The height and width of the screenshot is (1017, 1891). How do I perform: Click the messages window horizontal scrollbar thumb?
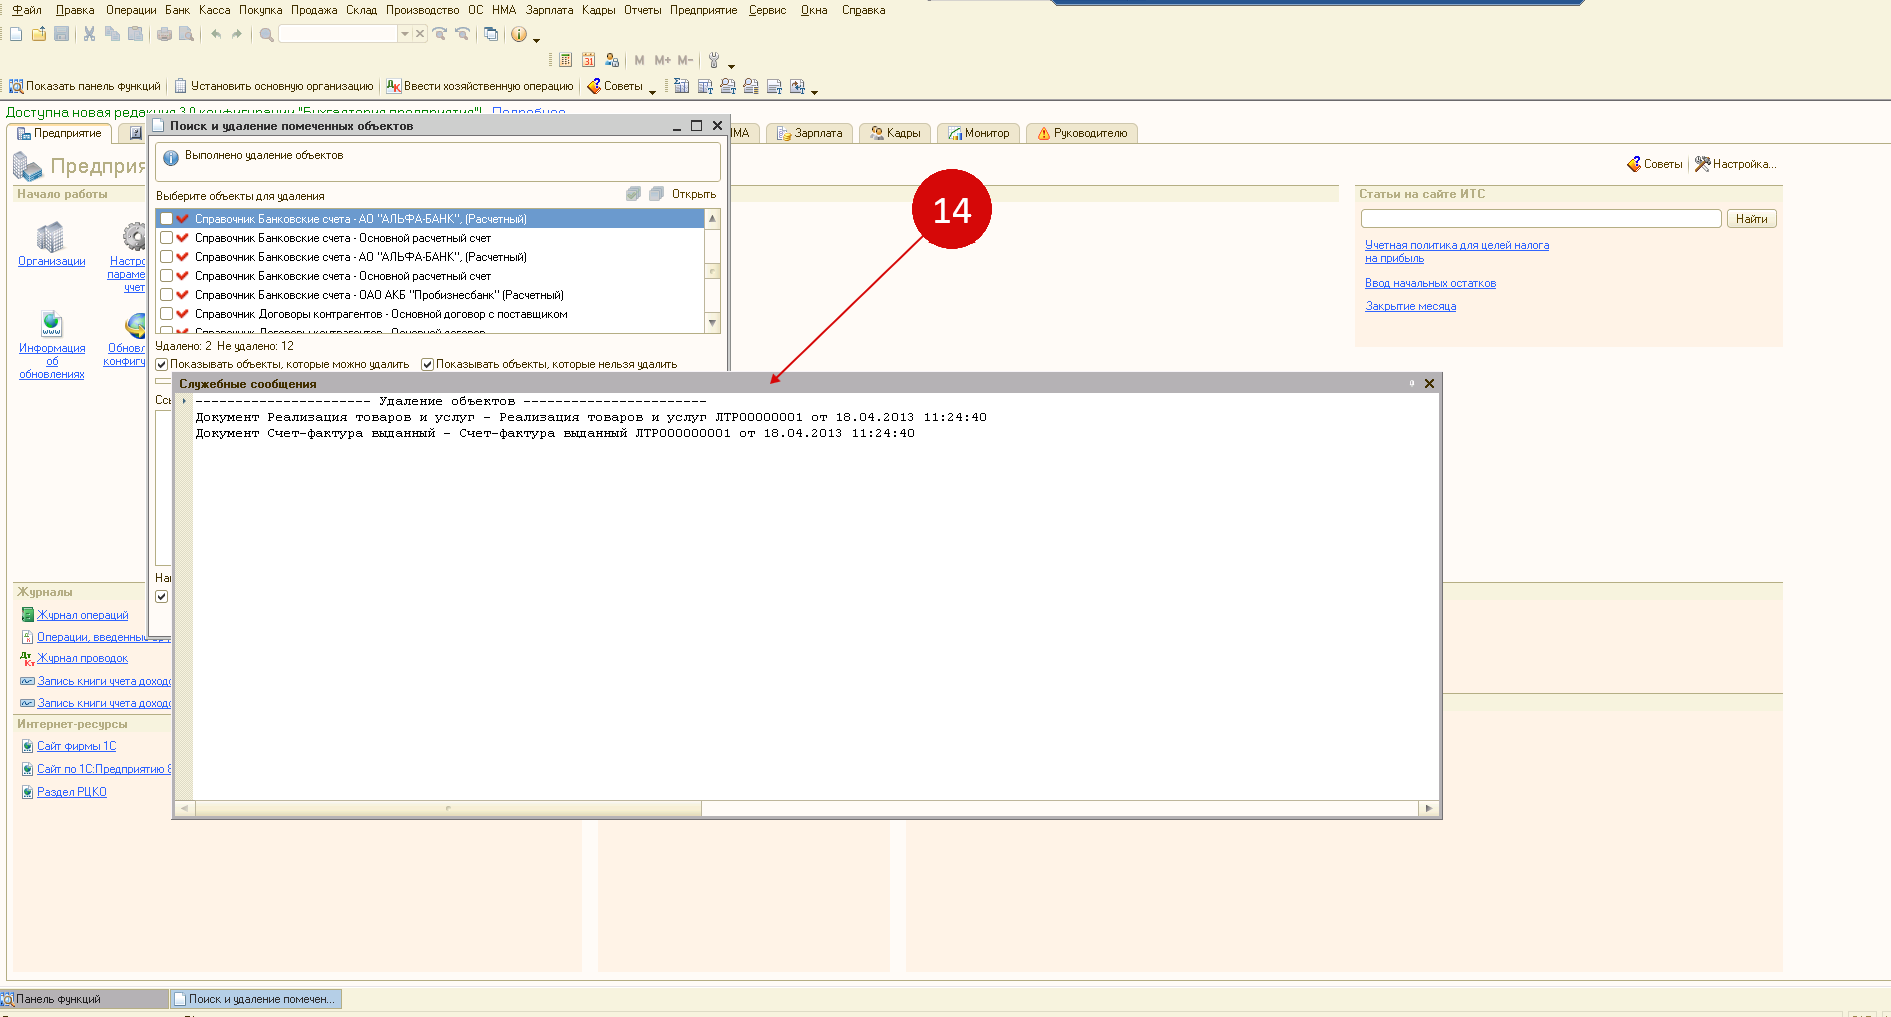click(448, 808)
